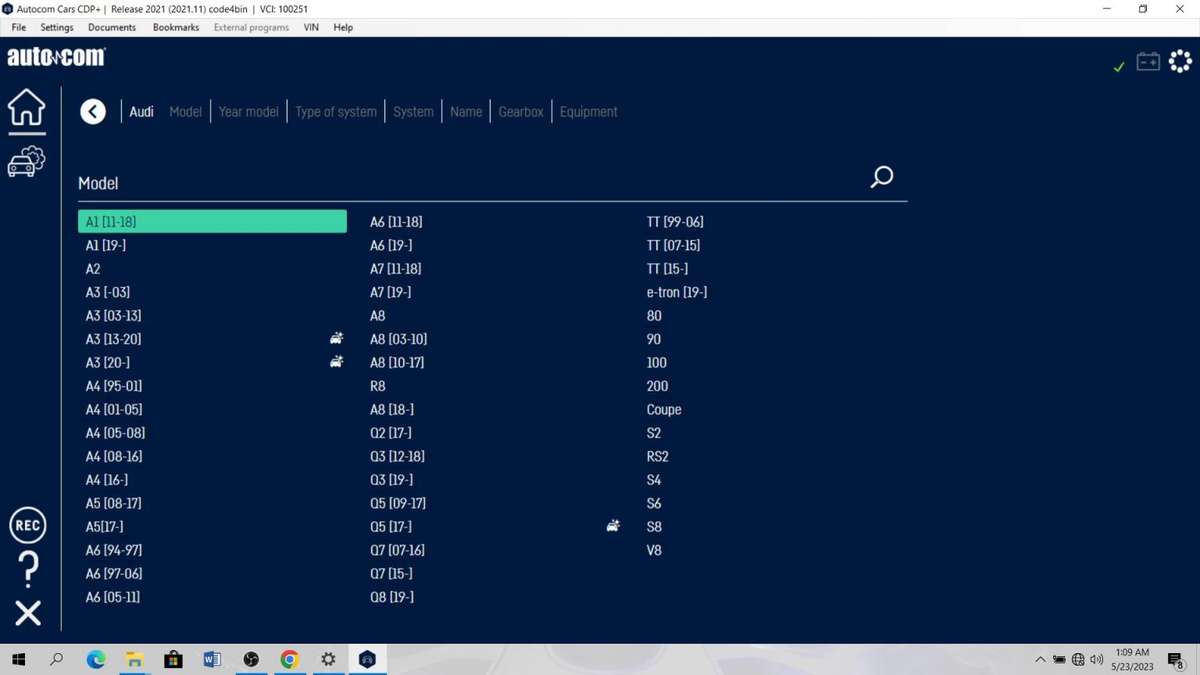Screen dimensions: 1200x675
Task: Open Windows taskbar search
Action: coord(57,659)
